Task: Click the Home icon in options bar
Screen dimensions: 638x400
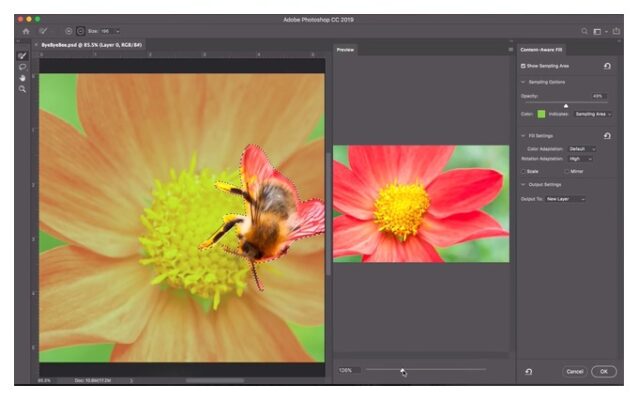Action: [26, 31]
